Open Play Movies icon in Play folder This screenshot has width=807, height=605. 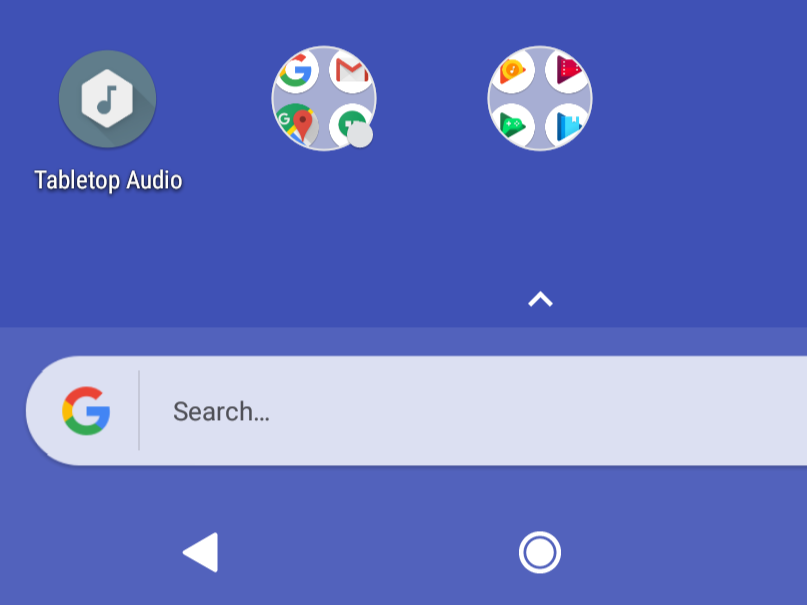(x=567, y=71)
